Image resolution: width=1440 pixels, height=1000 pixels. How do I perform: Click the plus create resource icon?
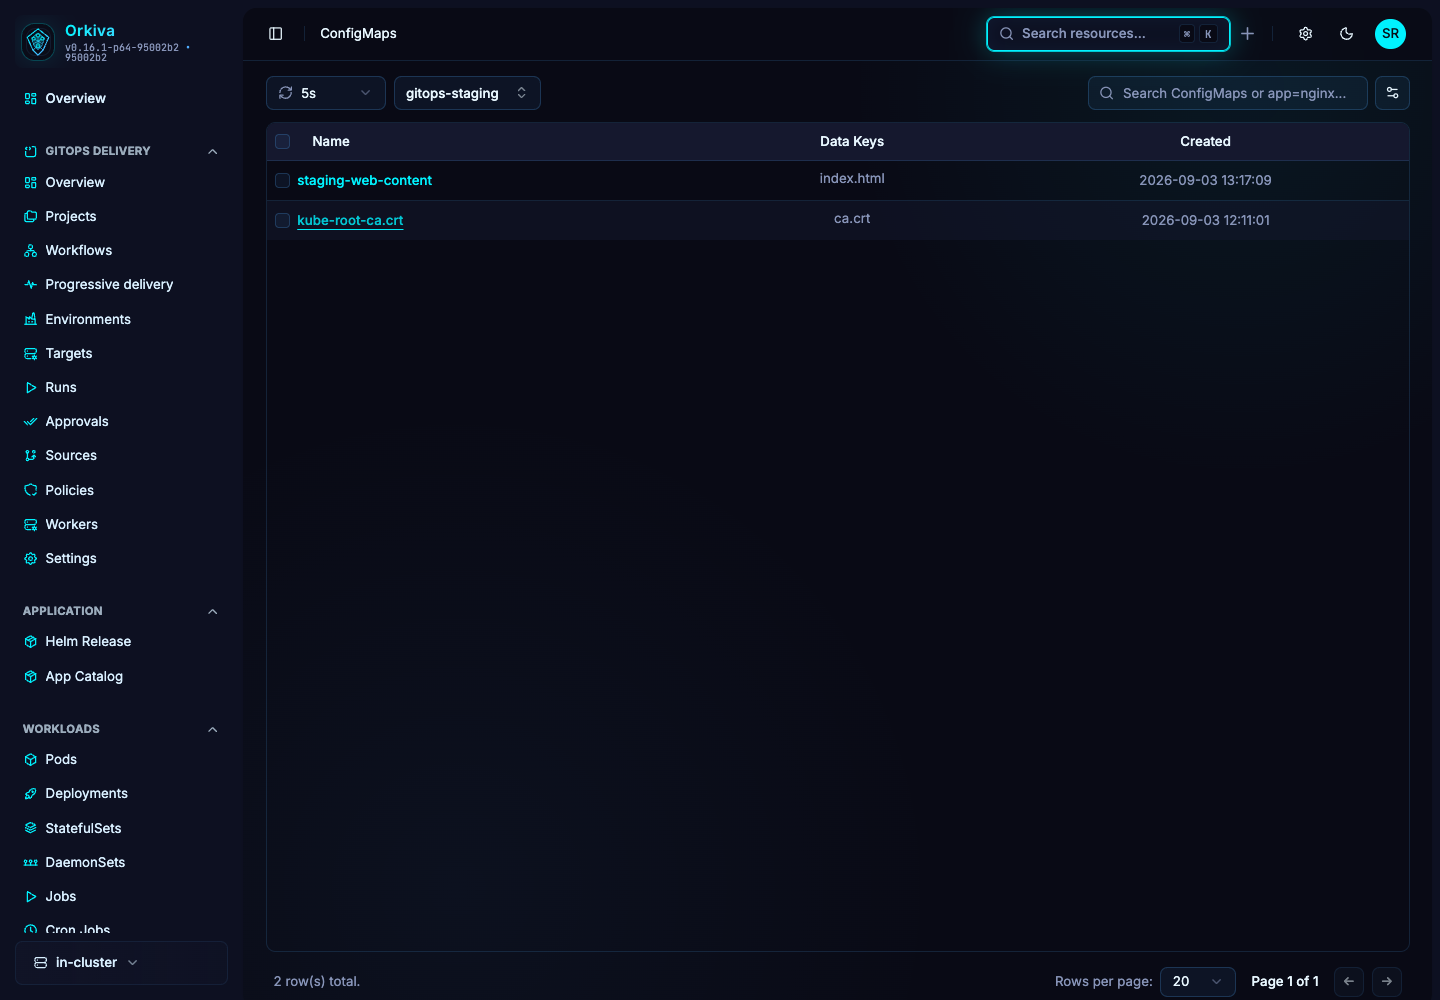[1248, 34]
